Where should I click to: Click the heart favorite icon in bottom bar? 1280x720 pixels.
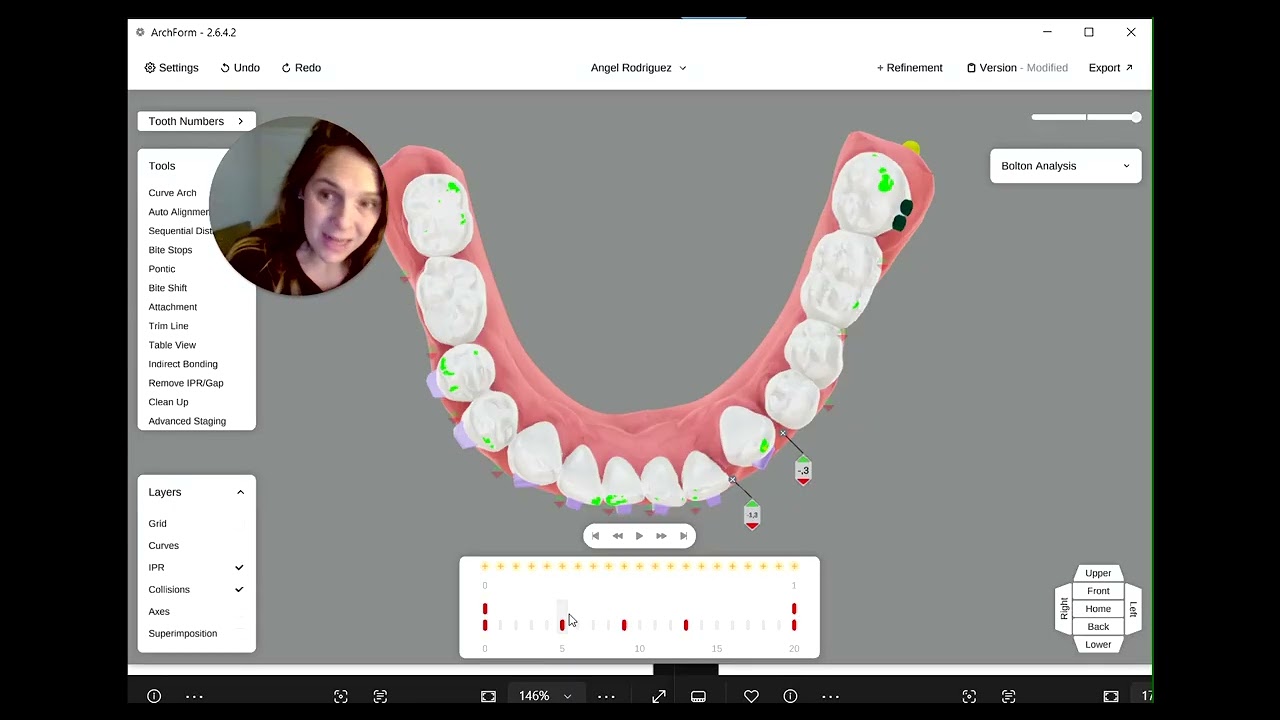751,696
